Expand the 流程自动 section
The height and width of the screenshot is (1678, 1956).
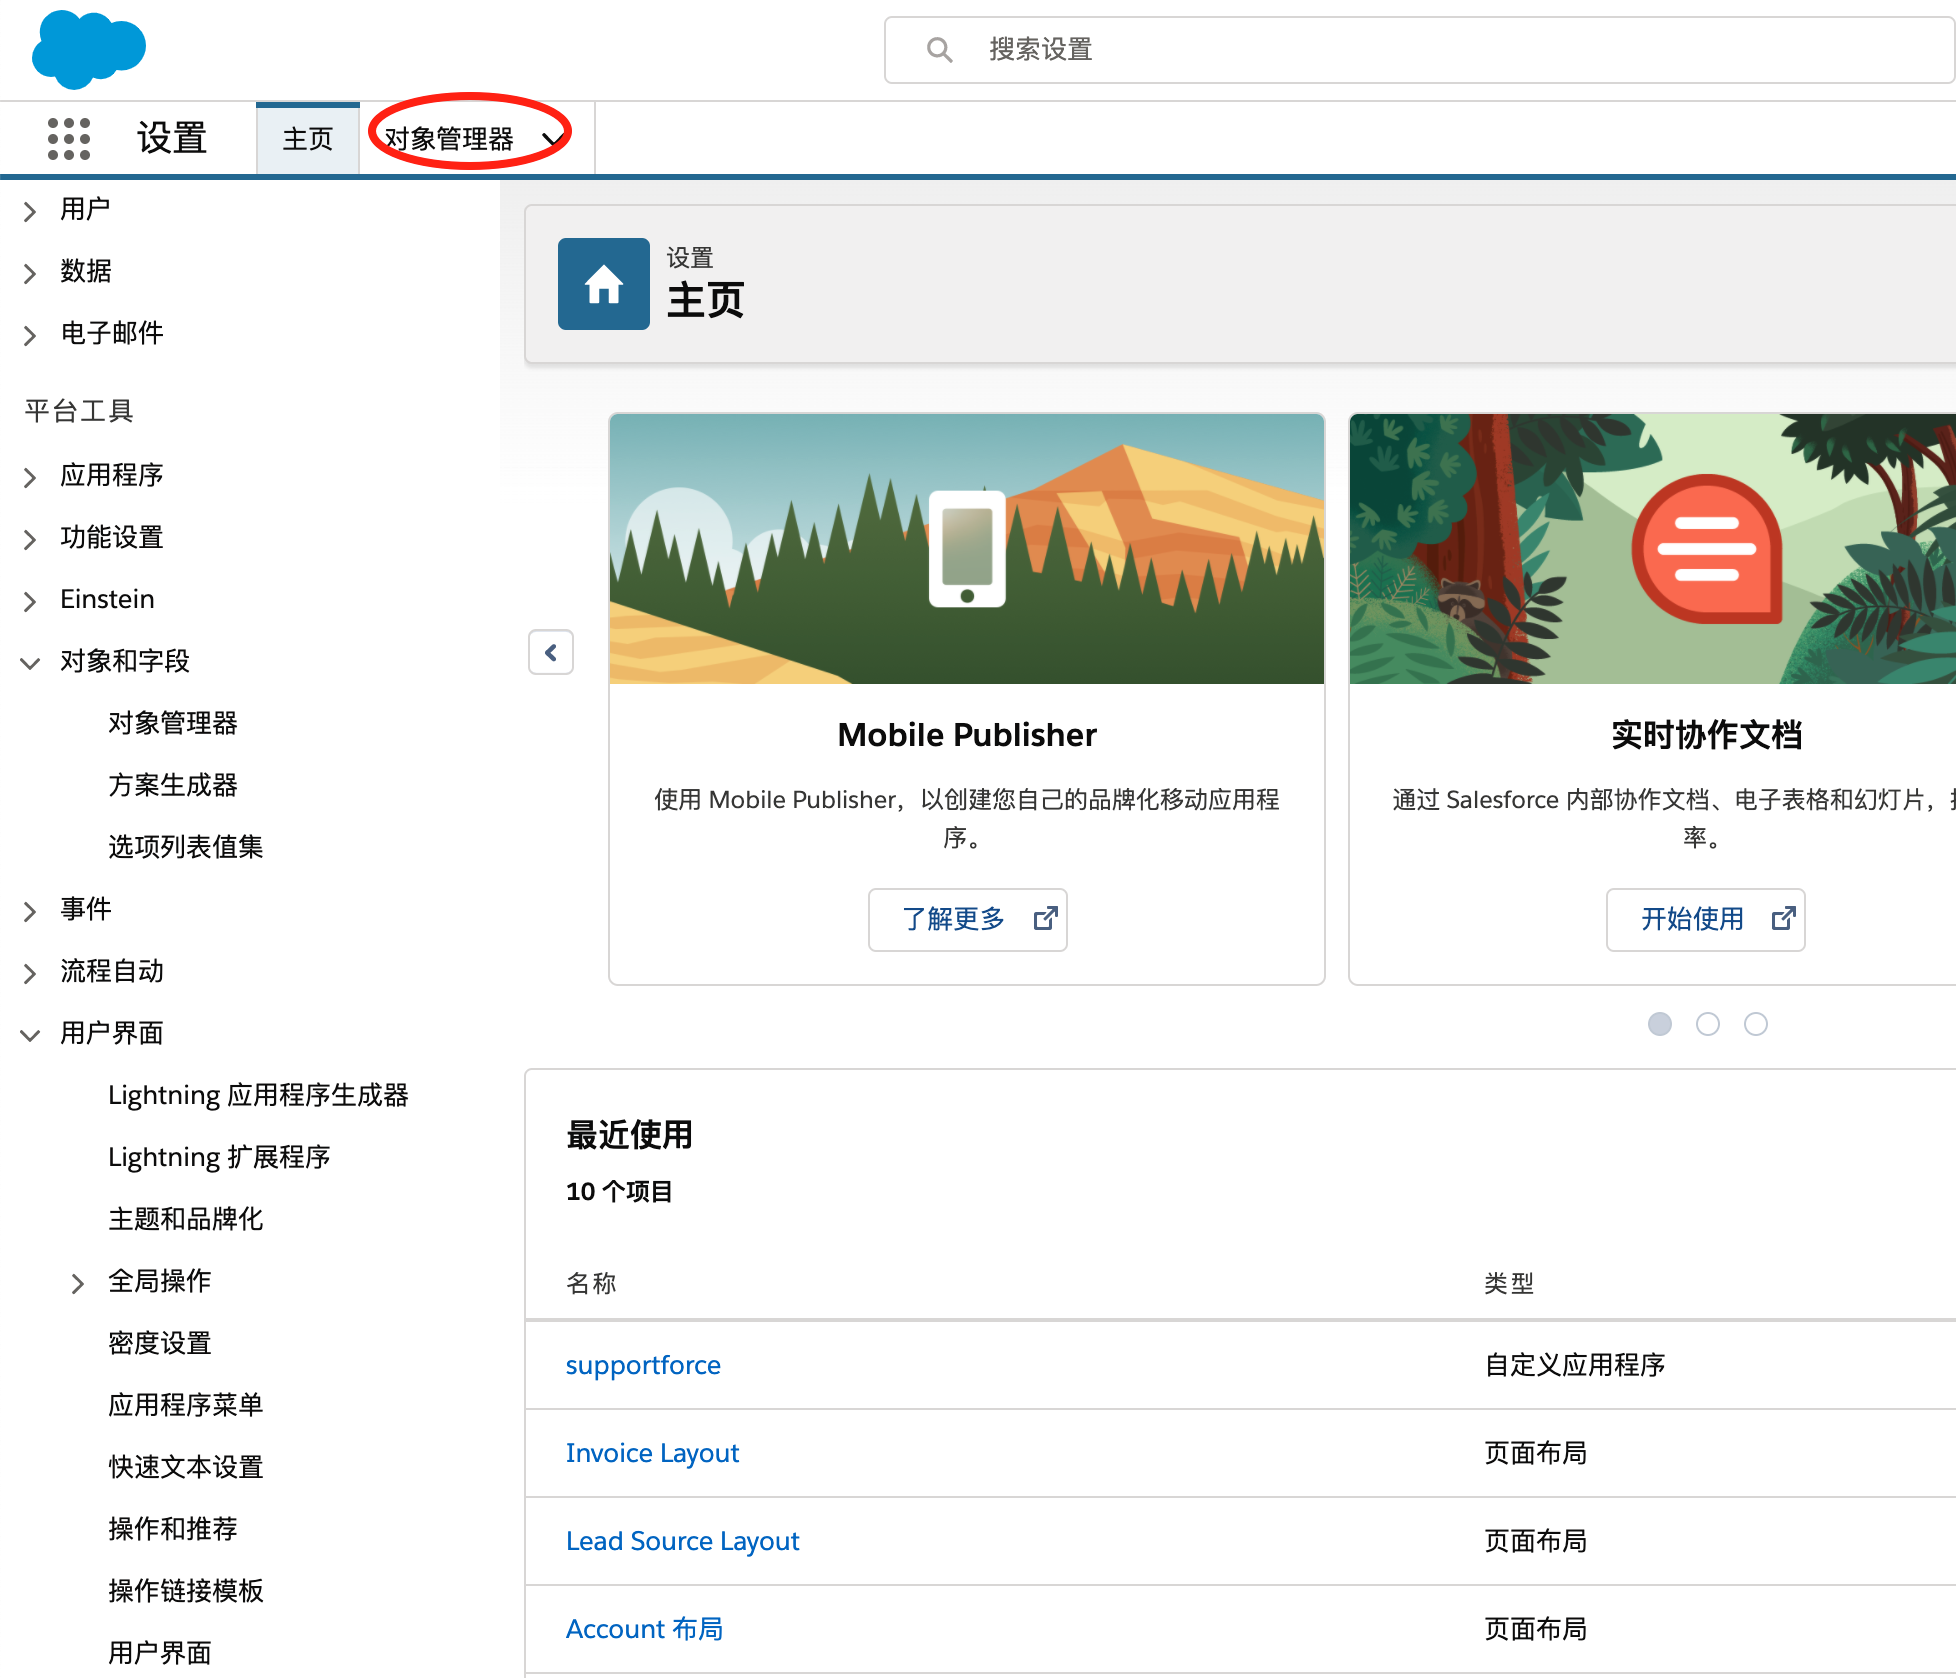click(30, 972)
